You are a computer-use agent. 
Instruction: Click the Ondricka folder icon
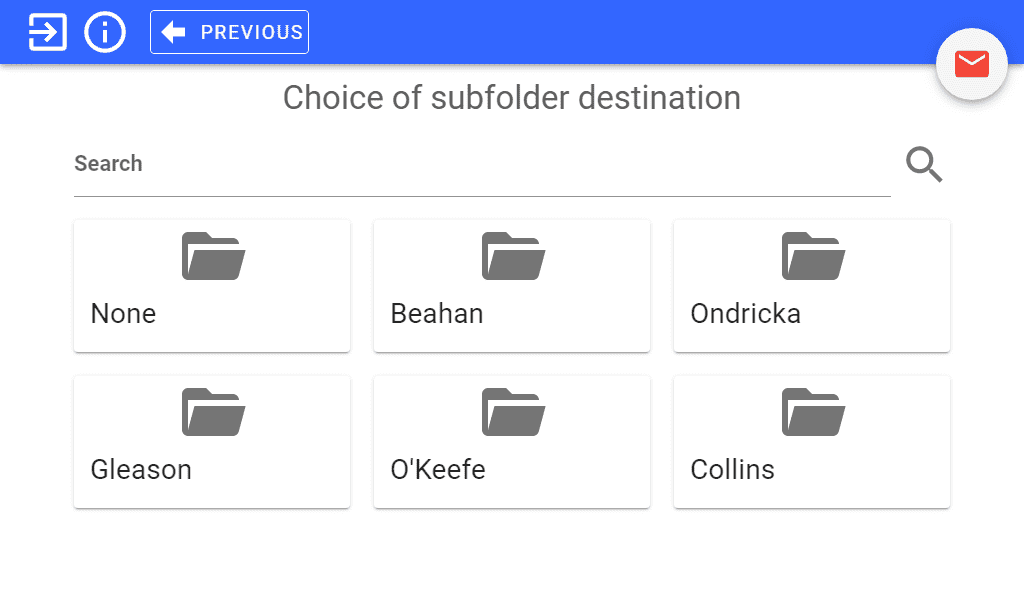[x=813, y=256]
